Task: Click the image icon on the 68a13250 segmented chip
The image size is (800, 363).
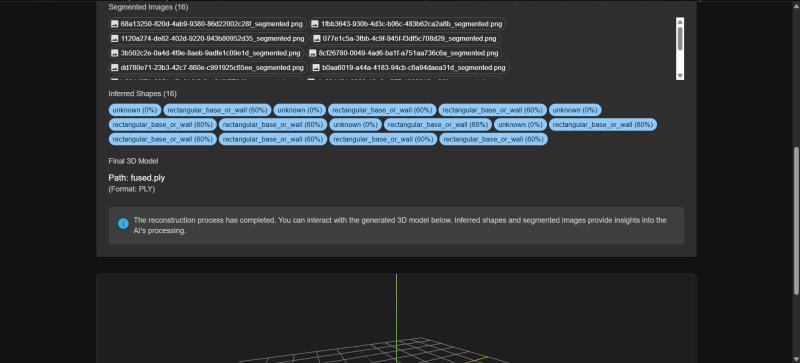Action: pos(115,24)
